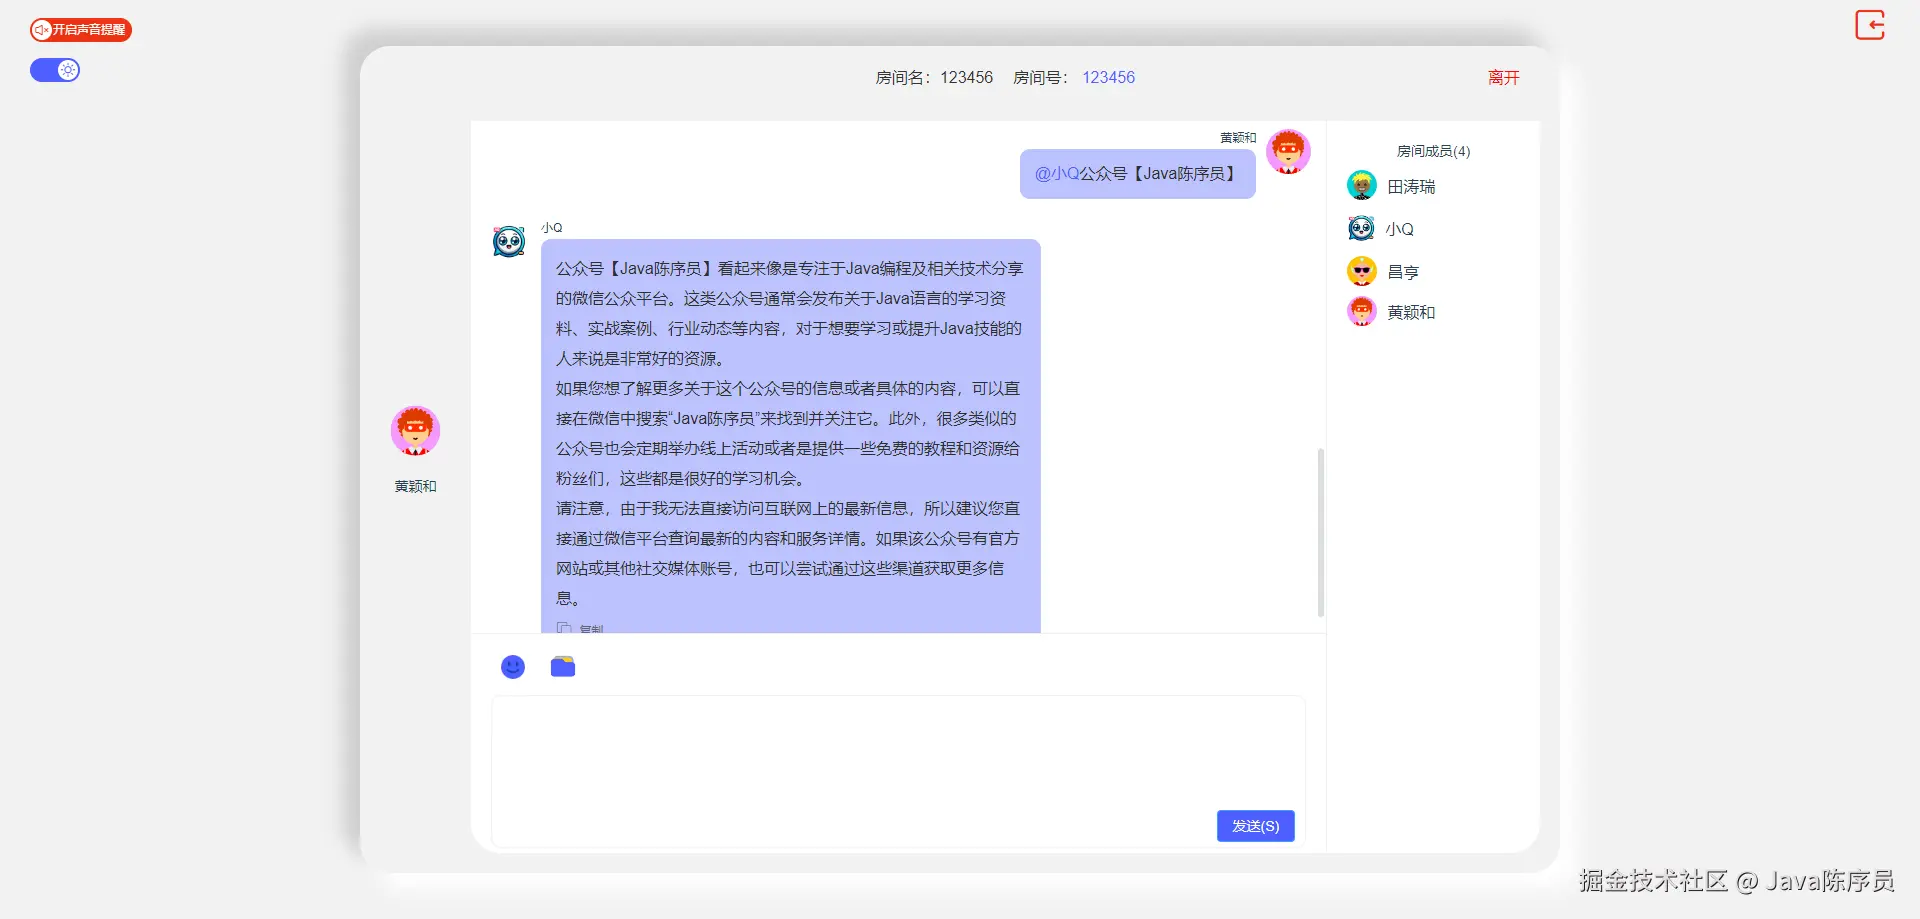Click the large user profile avatar on left
Image resolution: width=1920 pixels, height=919 pixels.
[415, 431]
